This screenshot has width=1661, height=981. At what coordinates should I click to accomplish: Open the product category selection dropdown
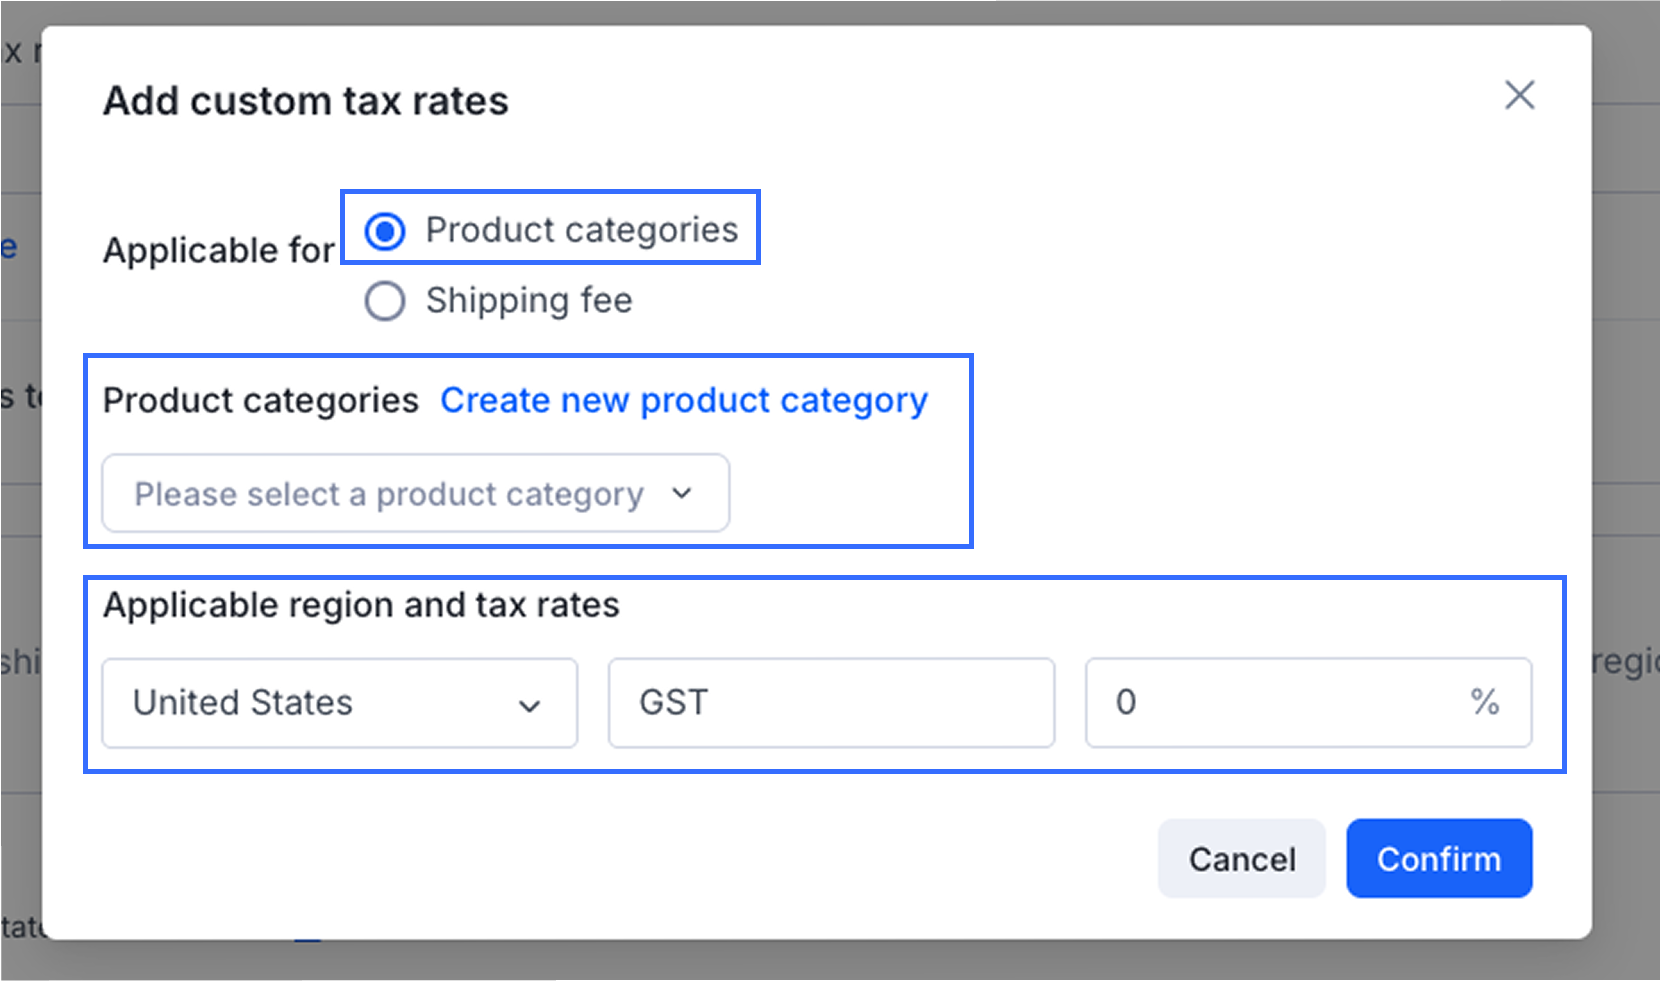pos(415,493)
